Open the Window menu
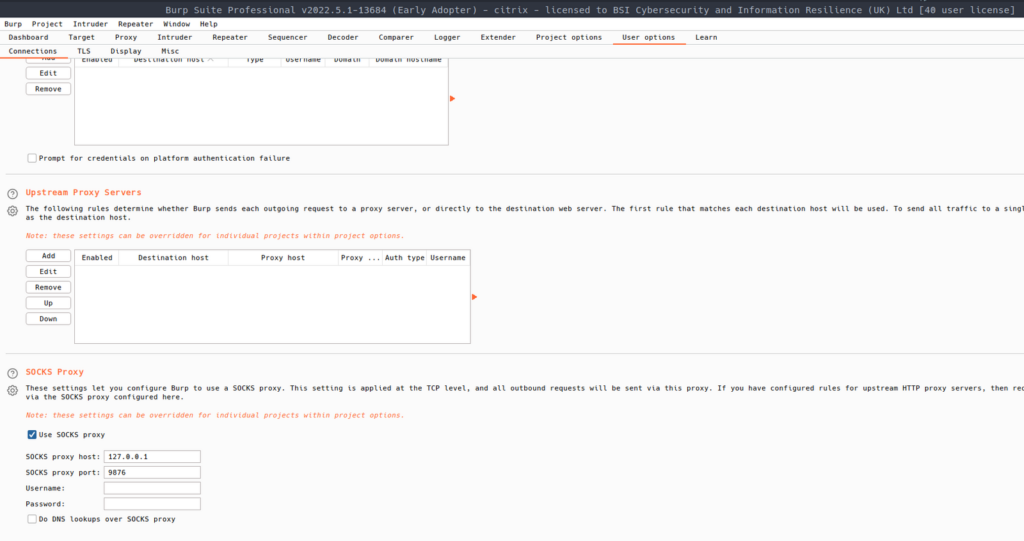Screen dimensions: 1024x541 pos(176,24)
